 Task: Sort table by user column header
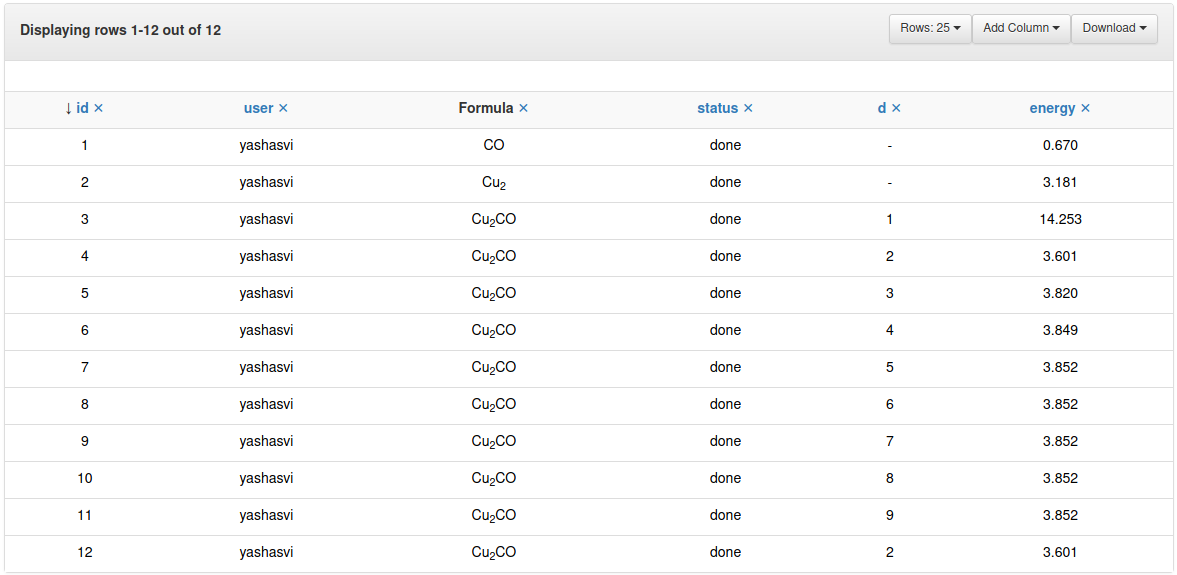point(259,108)
